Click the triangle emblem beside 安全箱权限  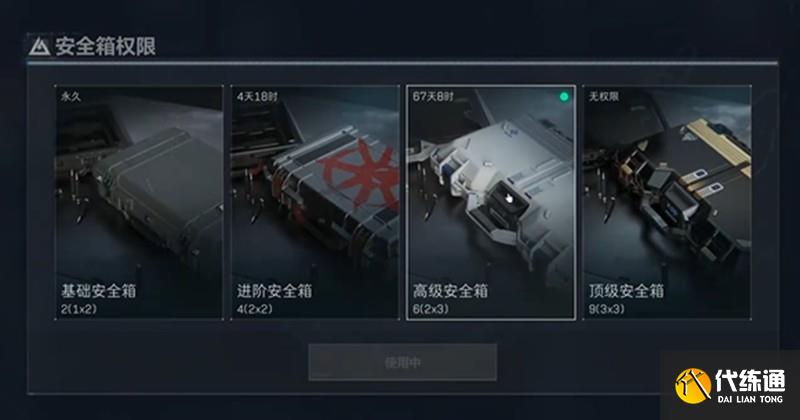[x=39, y=46]
